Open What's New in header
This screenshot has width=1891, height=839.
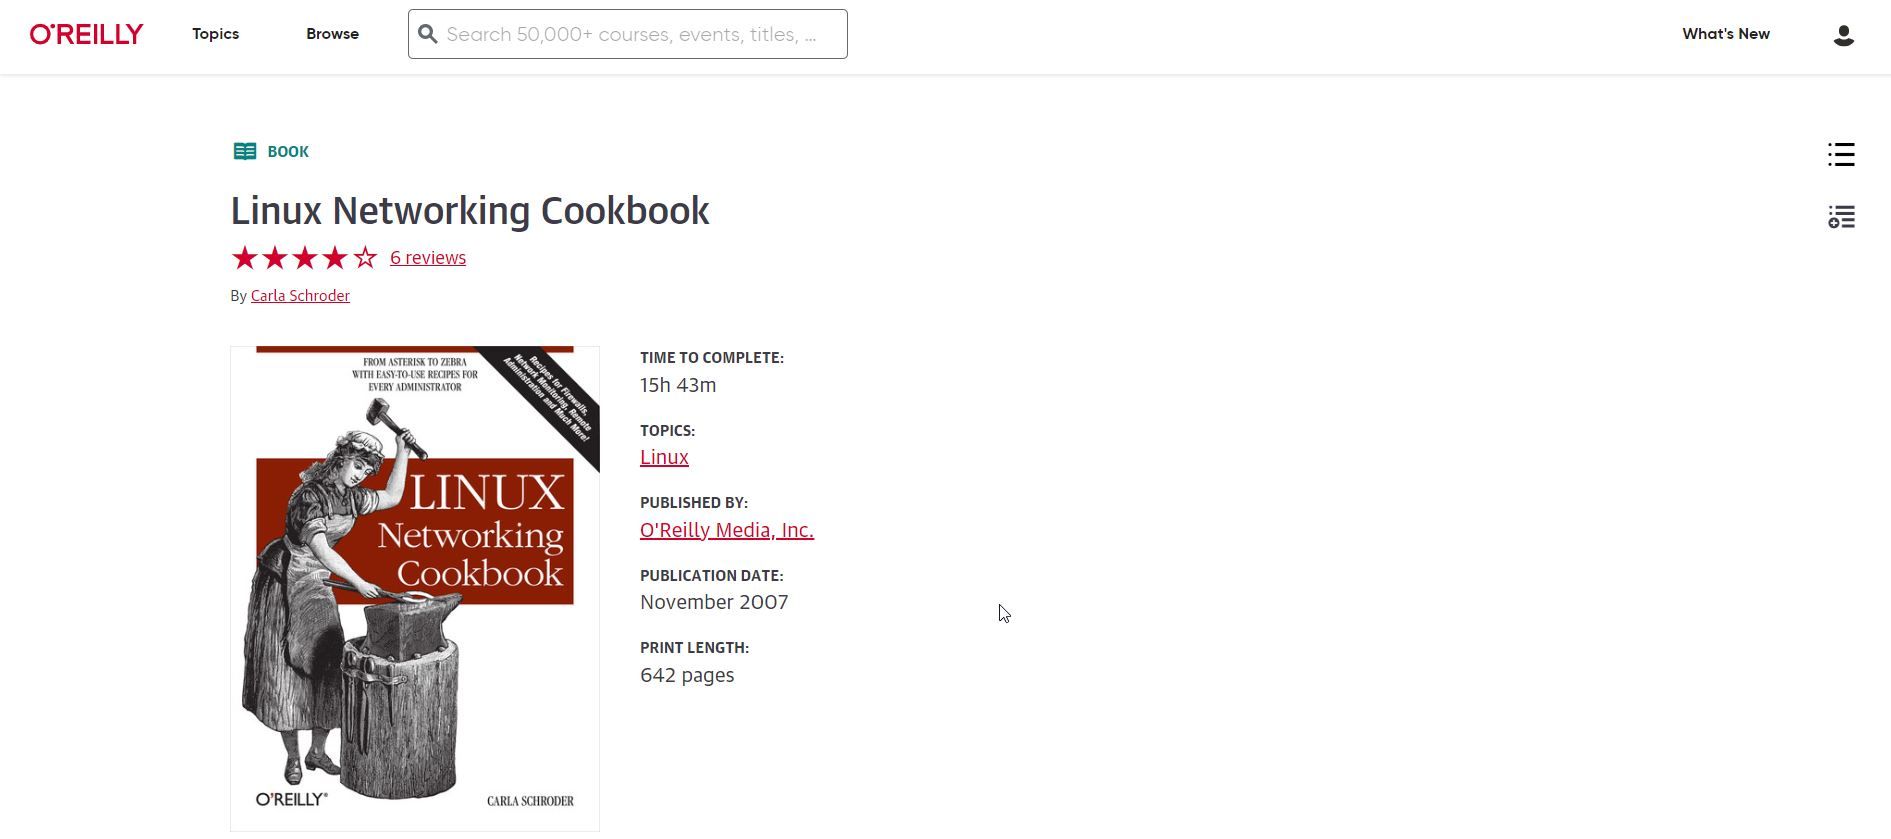1726,34
